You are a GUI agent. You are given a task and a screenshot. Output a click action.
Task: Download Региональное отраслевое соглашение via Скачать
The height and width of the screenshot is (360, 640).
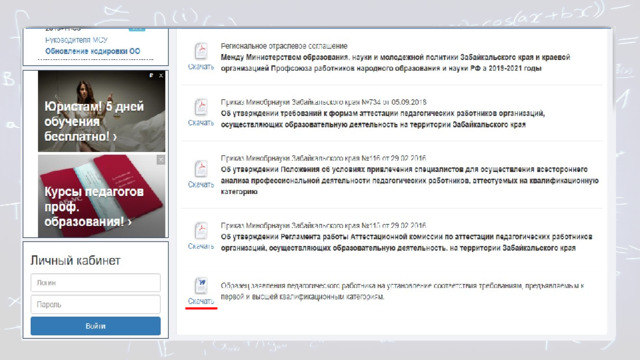[201, 67]
